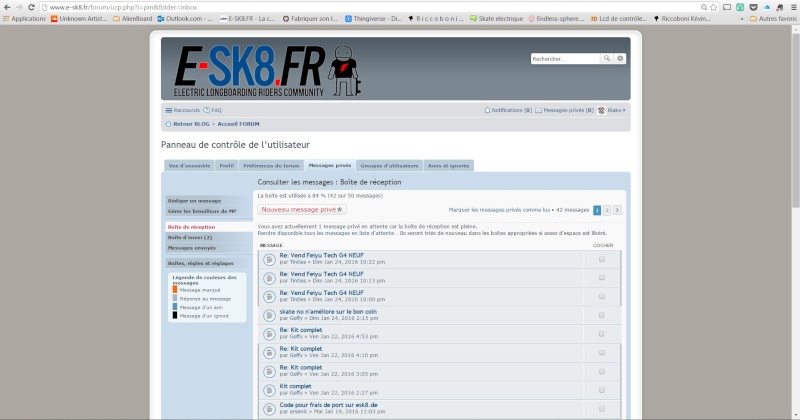800x420 pixels.
Task: Open the FAQ link
Action: 213,110
